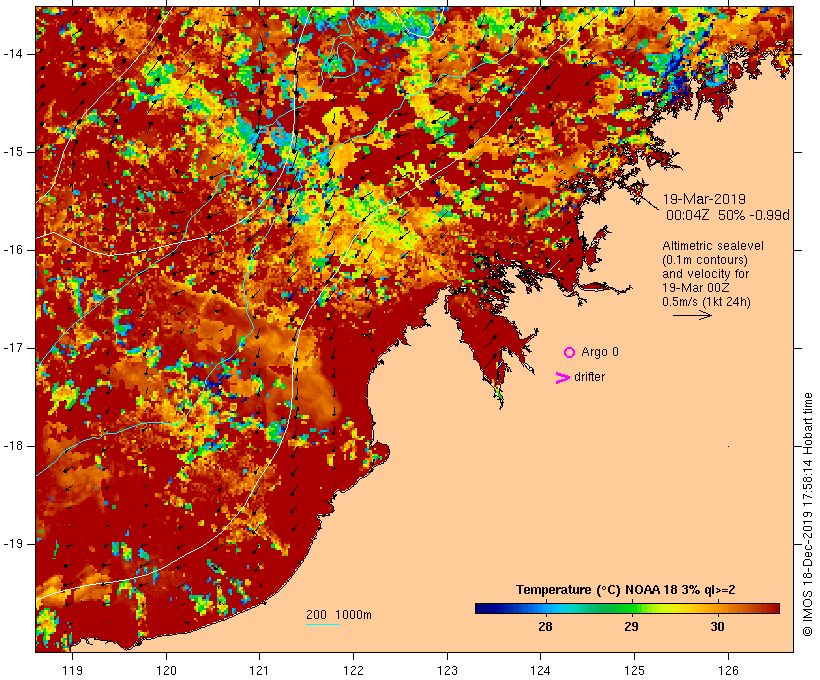
Task: Click the '19-Mar 00Z' text line
Action: [x=696, y=288]
